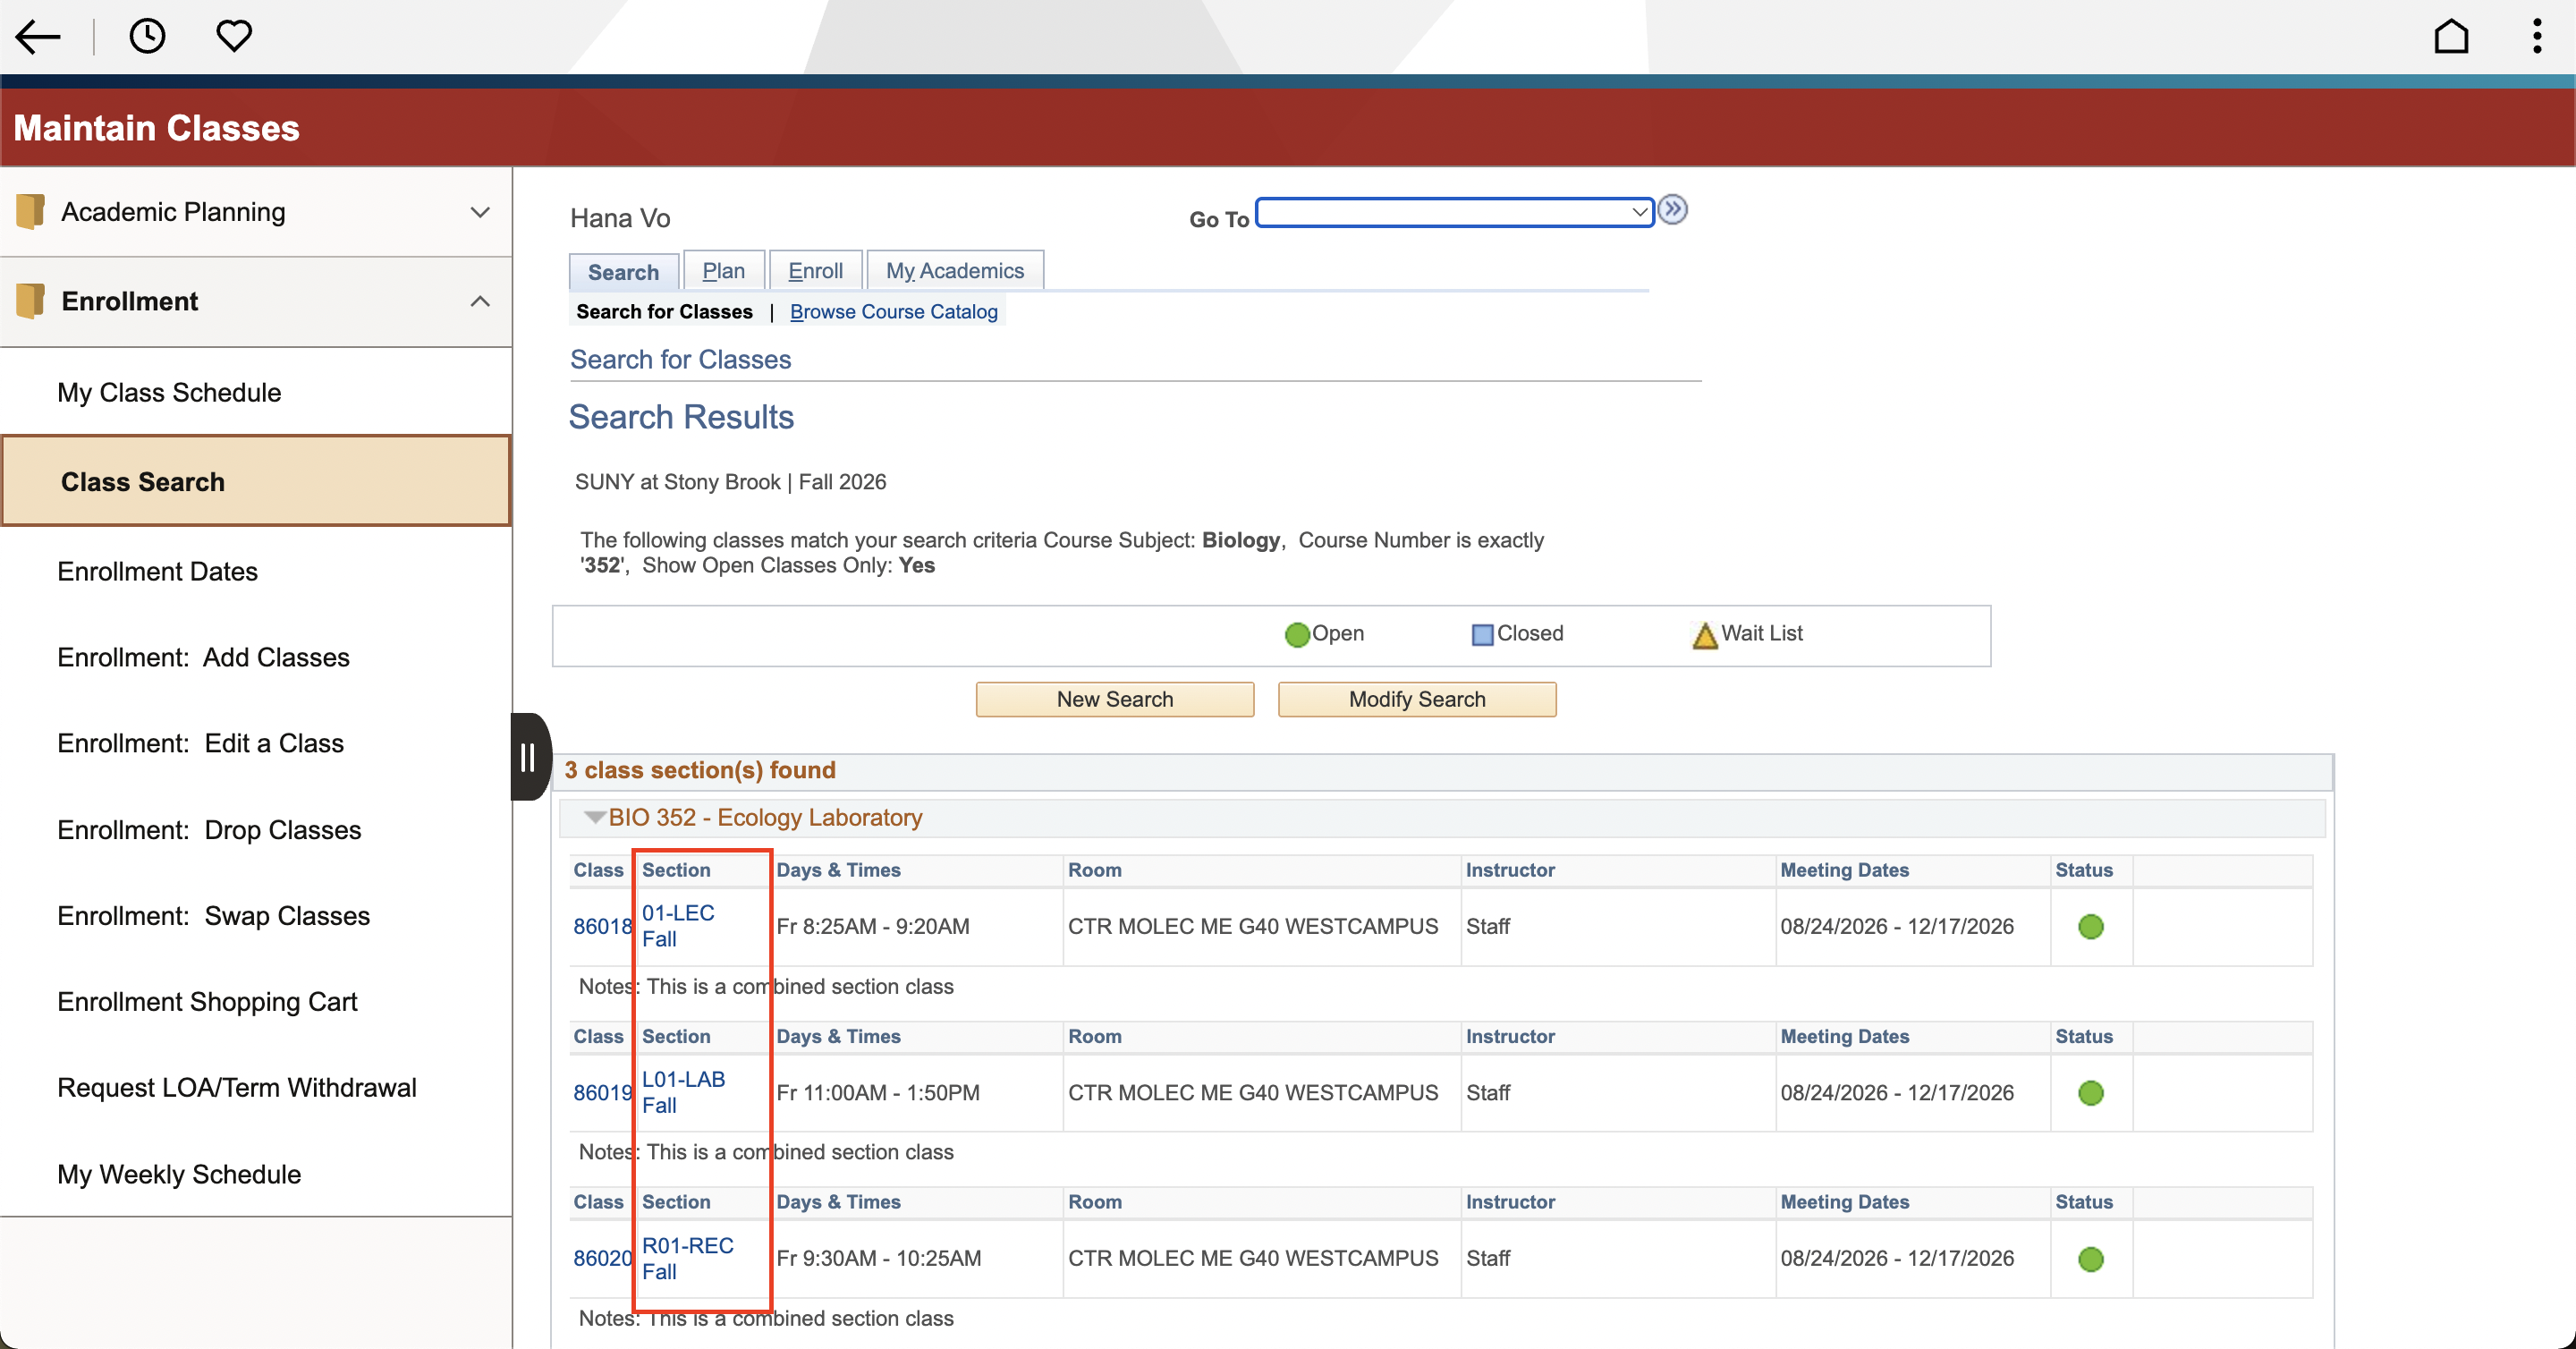Open Enrollment Shopping Cart
Viewport: 2576px width, 1349px height.
pyautogui.click(x=256, y=1002)
